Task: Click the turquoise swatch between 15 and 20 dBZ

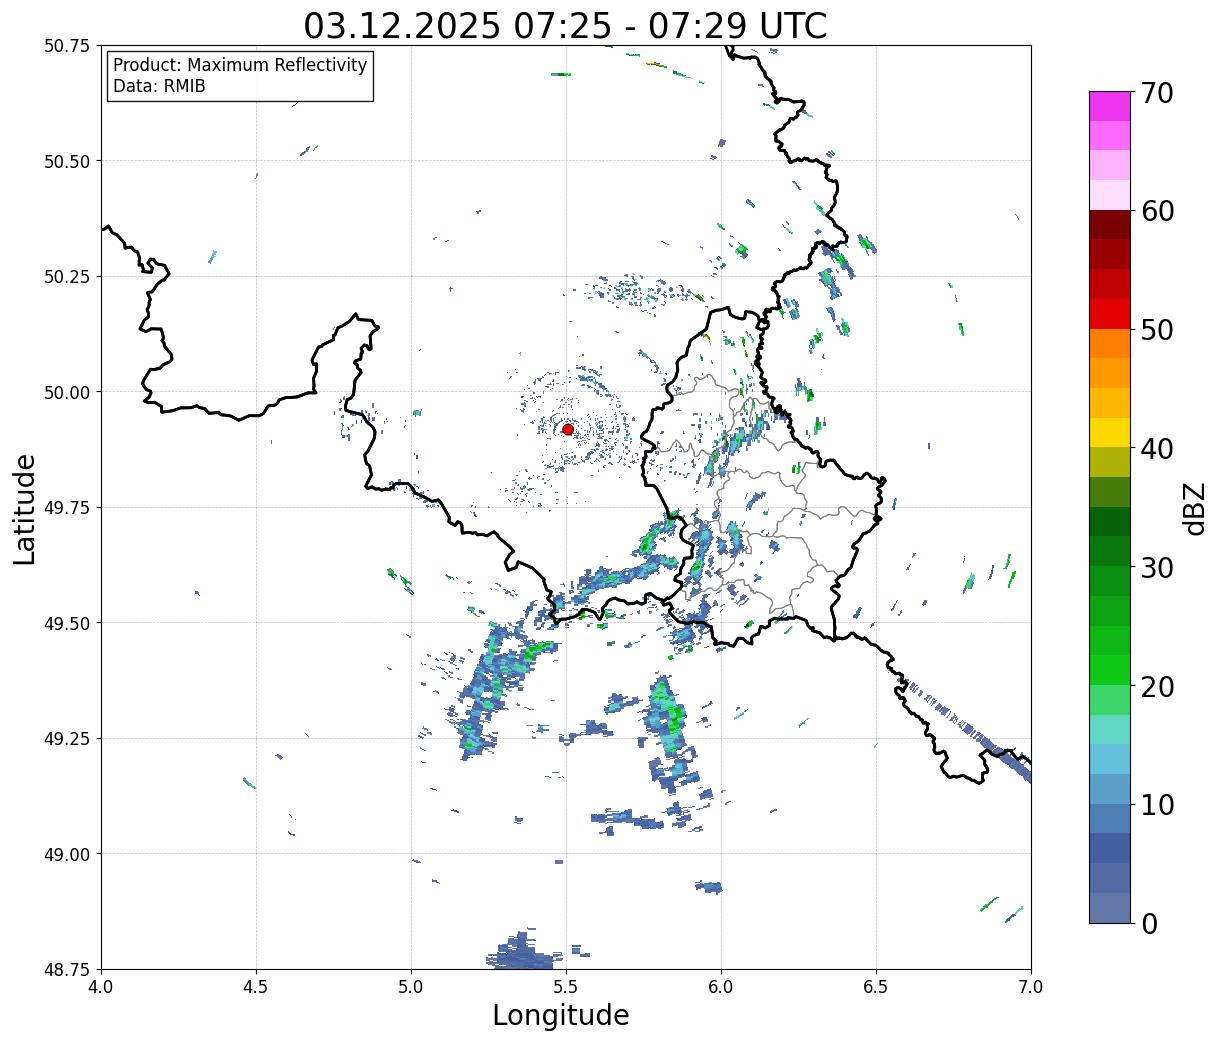Action: tap(1110, 730)
